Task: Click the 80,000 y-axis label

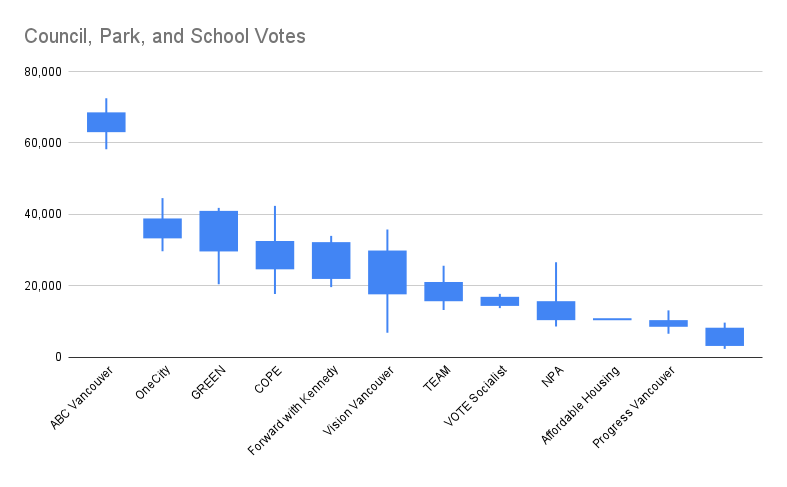Action: click(x=42, y=72)
